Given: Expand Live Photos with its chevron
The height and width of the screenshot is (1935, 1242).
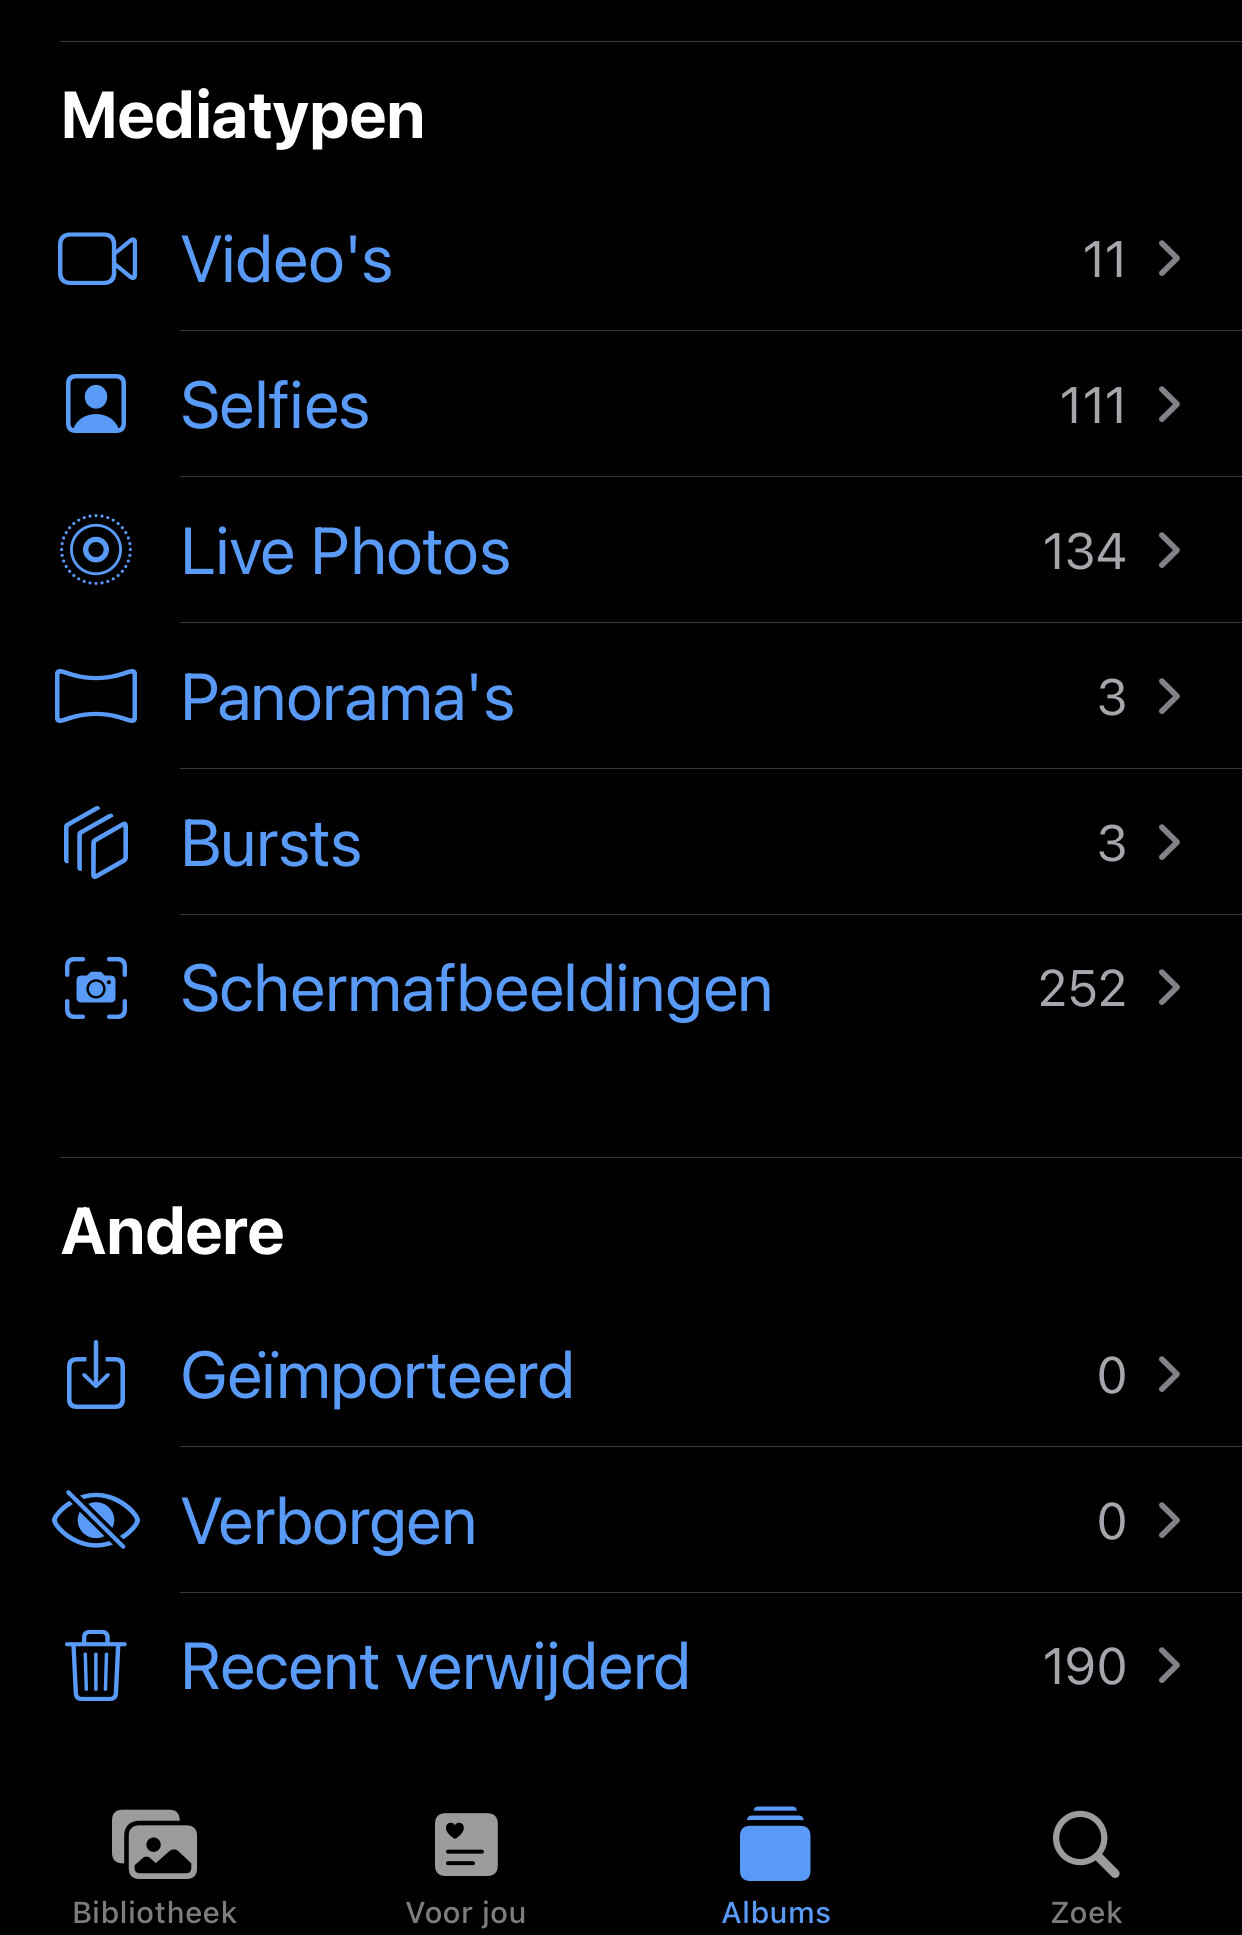Looking at the screenshot, I should (1169, 550).
